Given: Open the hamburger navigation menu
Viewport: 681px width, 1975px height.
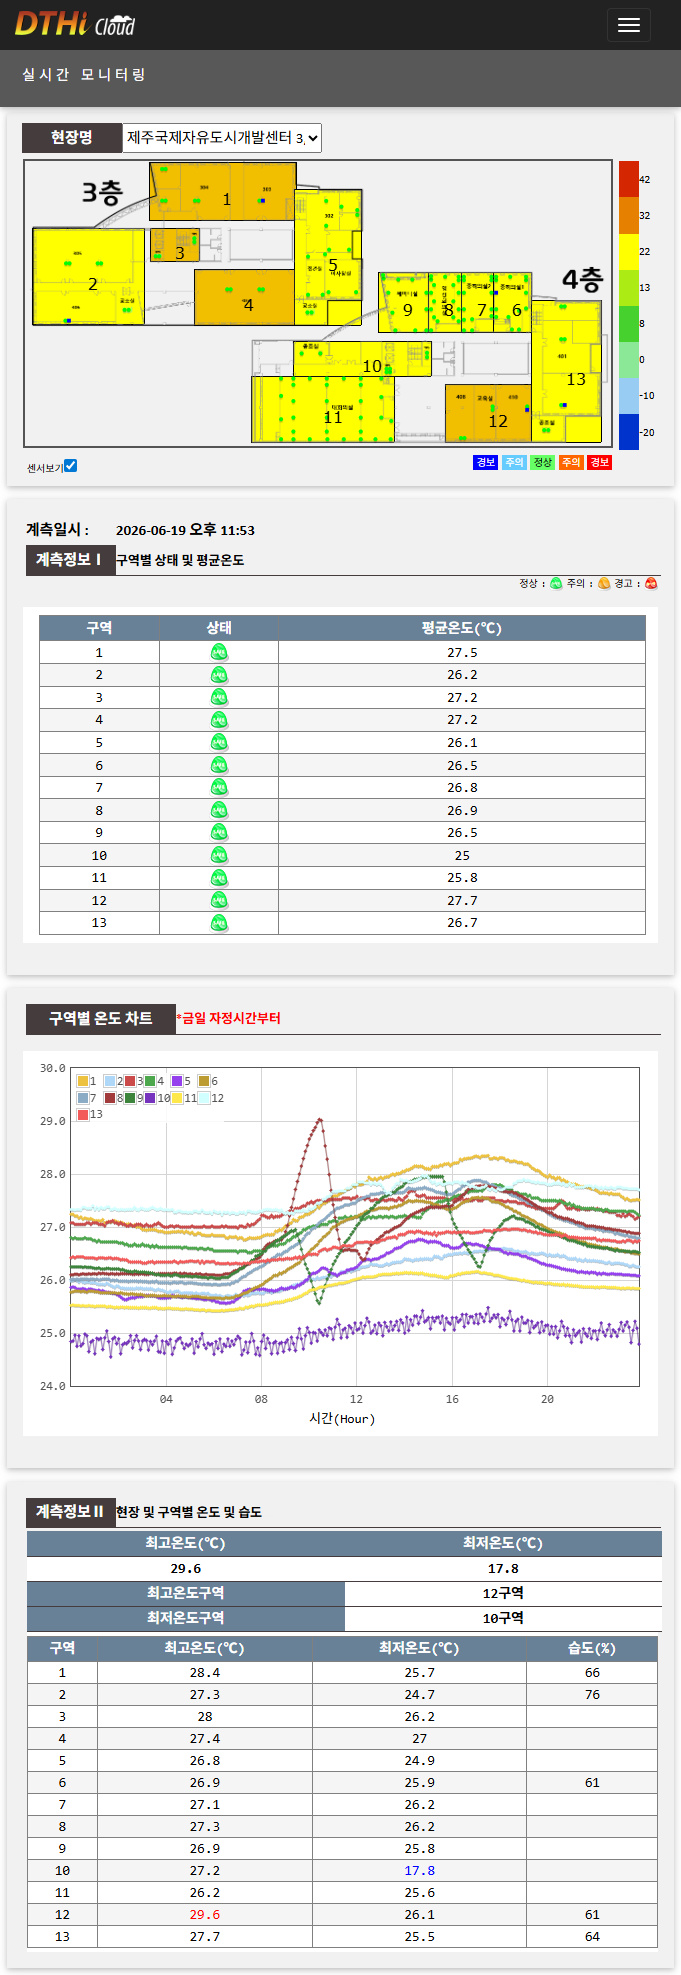Looking at the screenshot, I should coord(628,25).
